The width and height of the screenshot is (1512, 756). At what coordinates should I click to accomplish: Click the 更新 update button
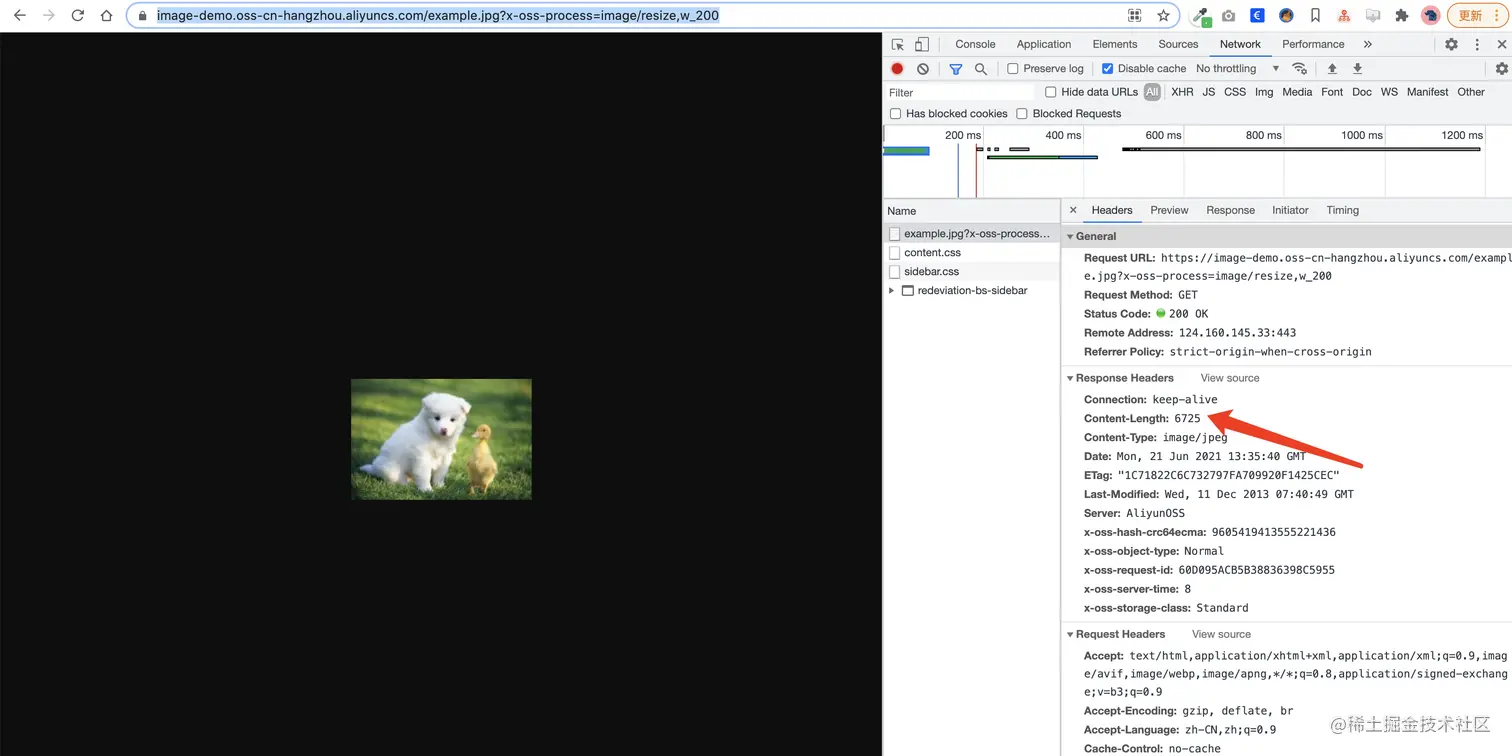(1478, 16)
